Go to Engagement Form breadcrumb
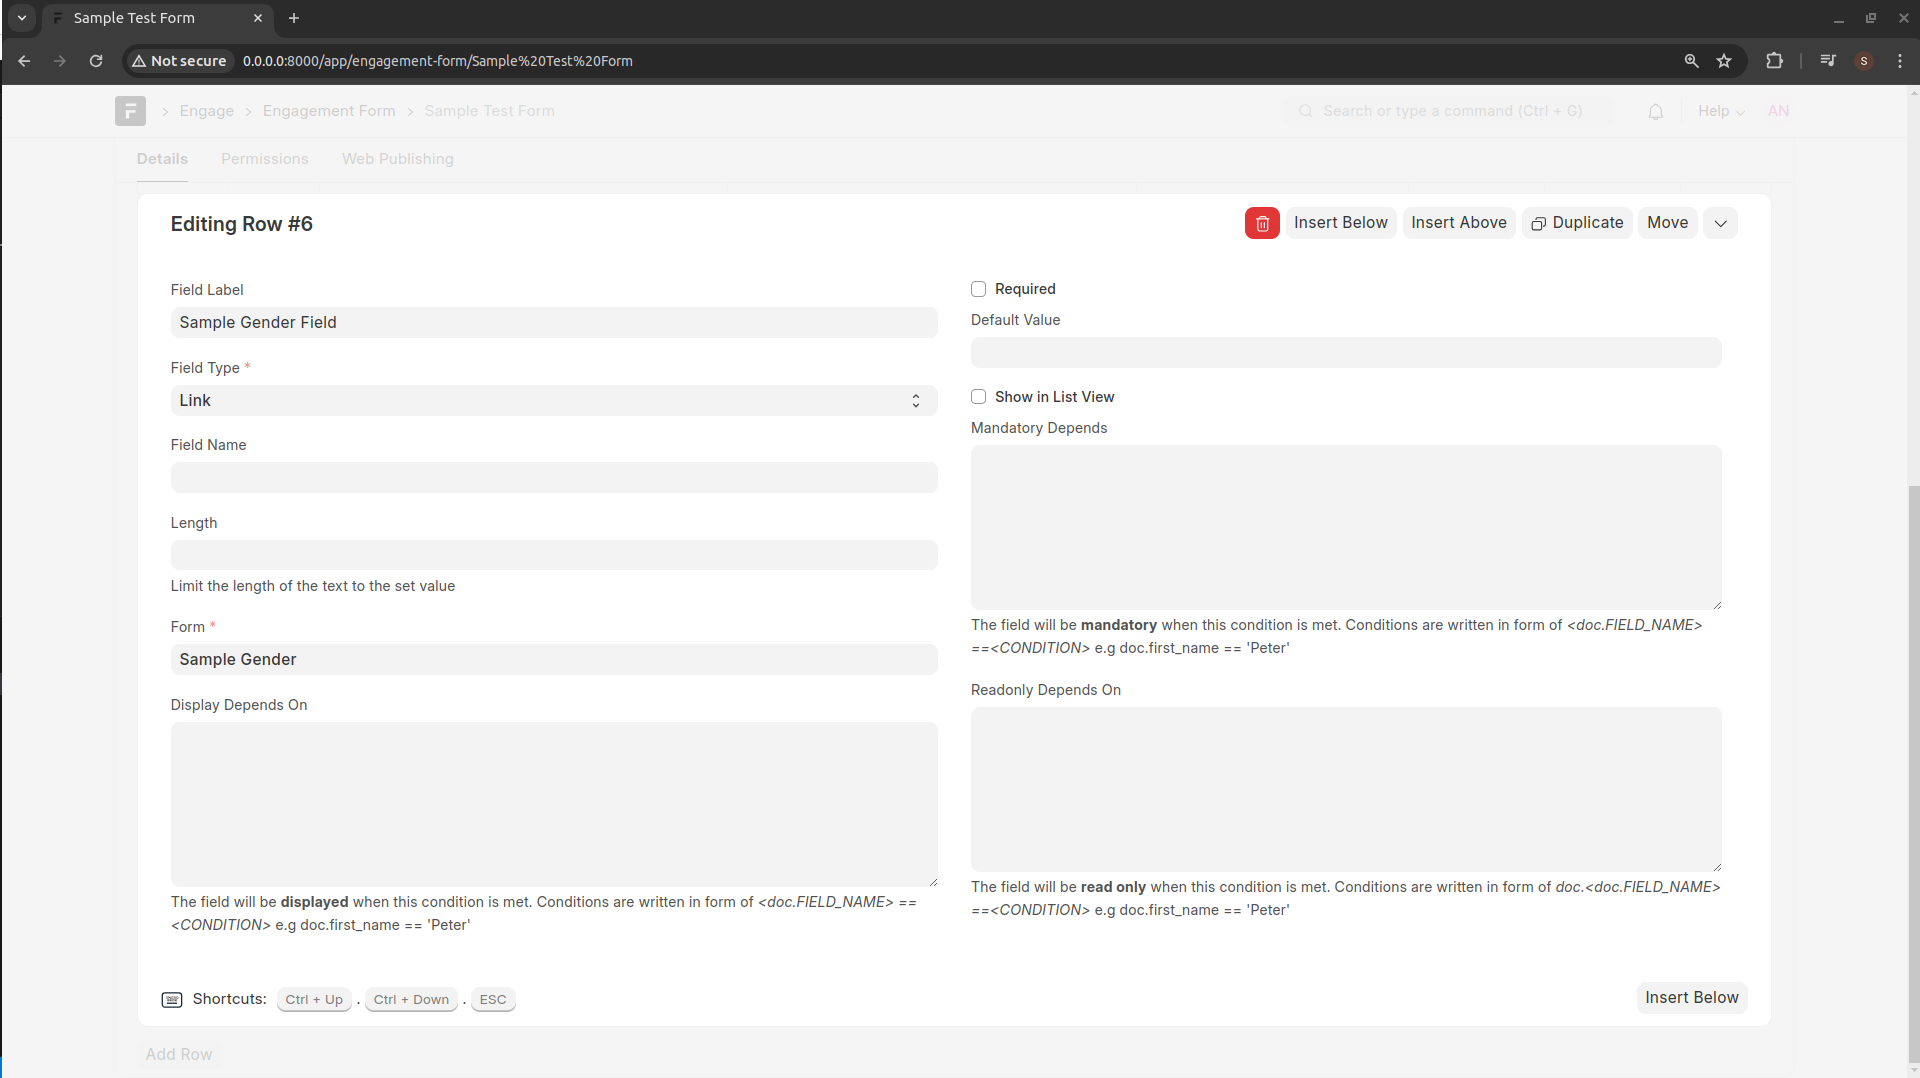 click(x=329, y=111)
